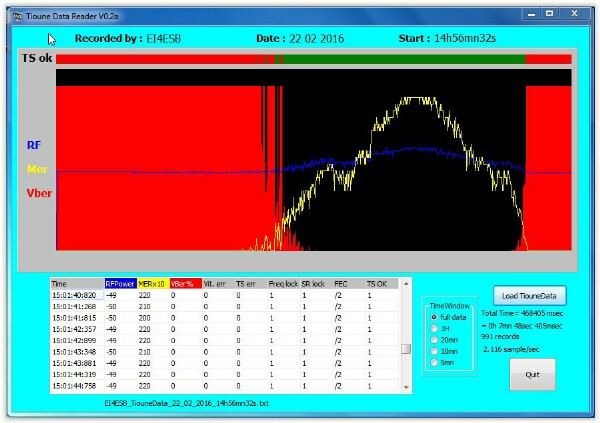
Task: Choose the 20mn time window
Action: pyautogui.click(x=433, y=339)
